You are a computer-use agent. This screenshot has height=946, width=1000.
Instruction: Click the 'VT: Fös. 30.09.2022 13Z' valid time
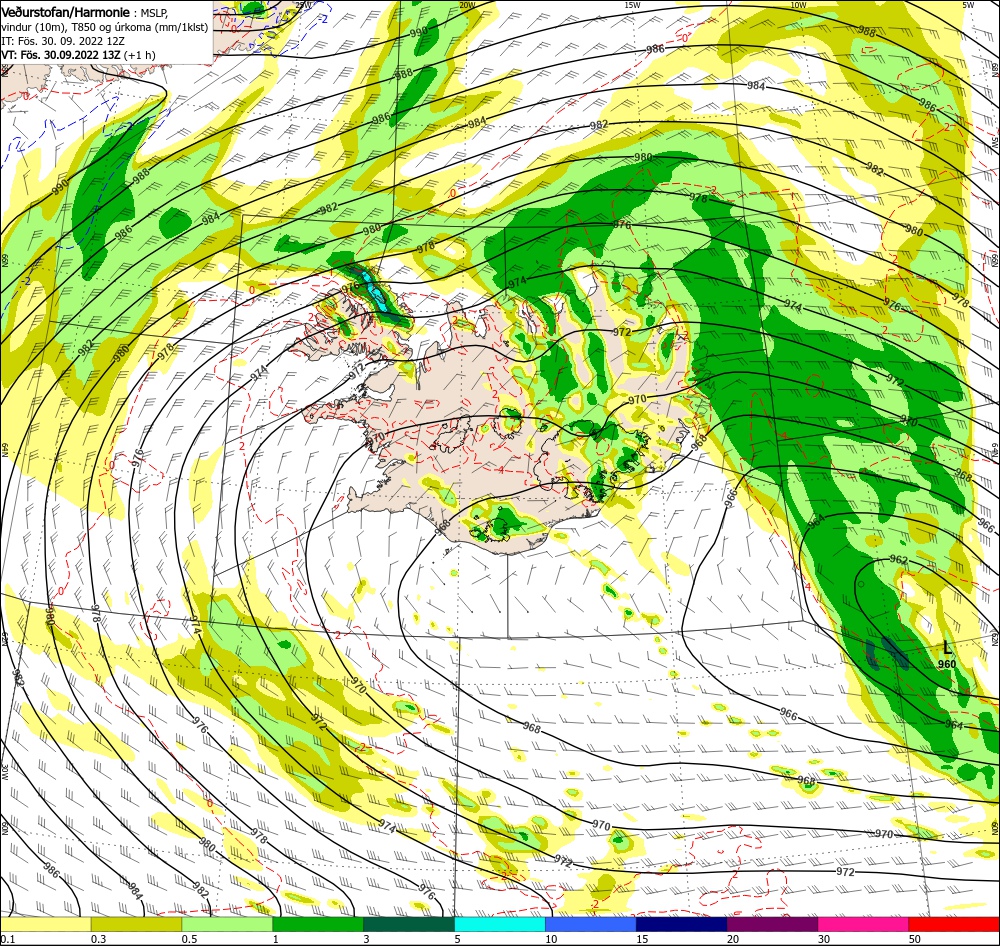click(x=61, y=55)
